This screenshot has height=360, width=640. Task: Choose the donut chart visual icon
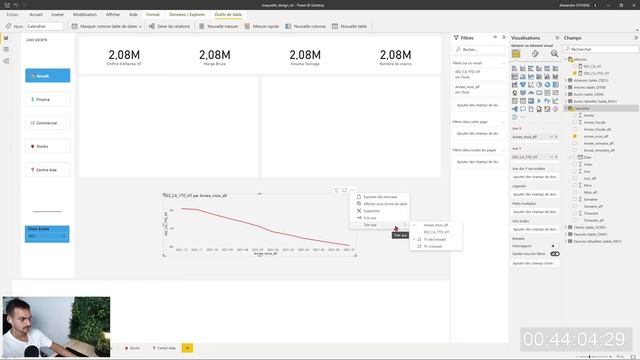point(547,84)
